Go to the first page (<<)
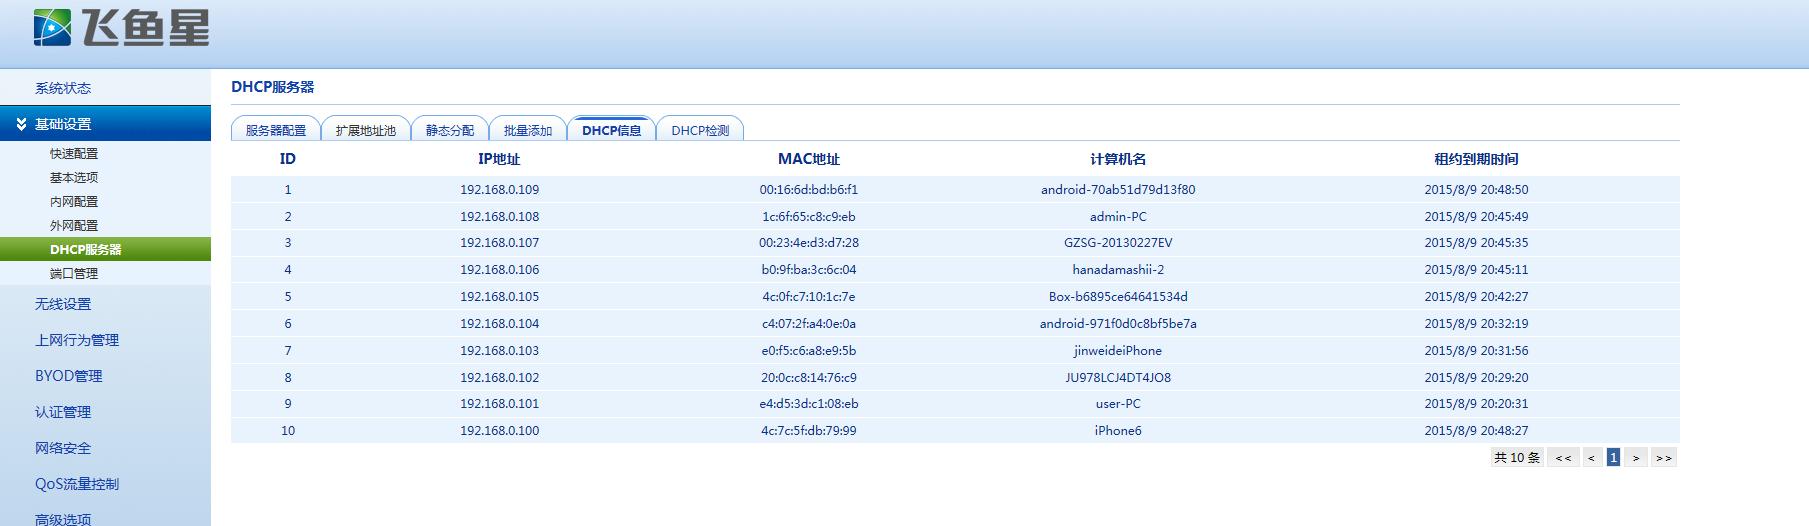The width and height of the screenshot is (1809, 526). [x=1563, y=458]
